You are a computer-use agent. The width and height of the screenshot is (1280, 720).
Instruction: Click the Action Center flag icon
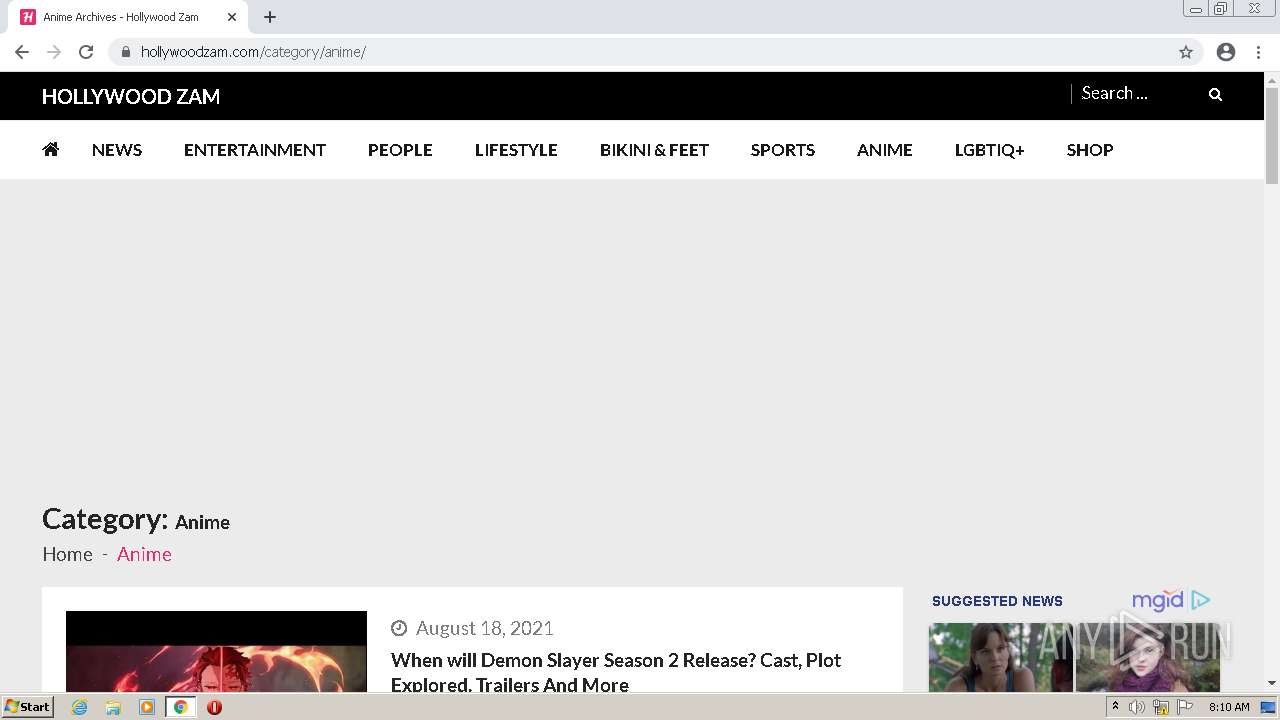(1185, 707)
